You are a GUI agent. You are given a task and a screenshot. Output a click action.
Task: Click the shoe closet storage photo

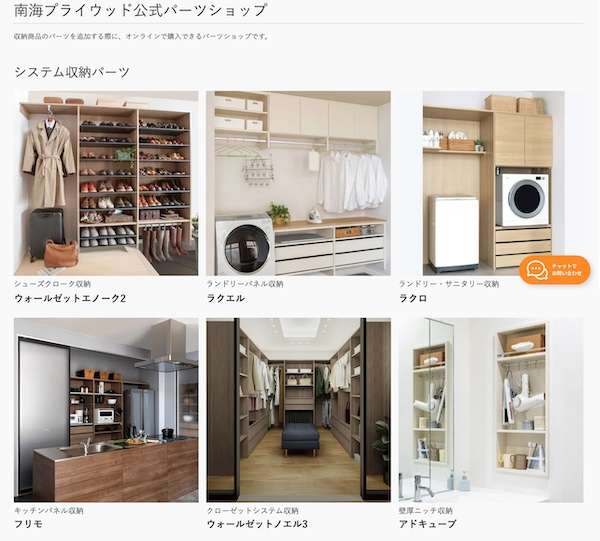pos(106,183)
